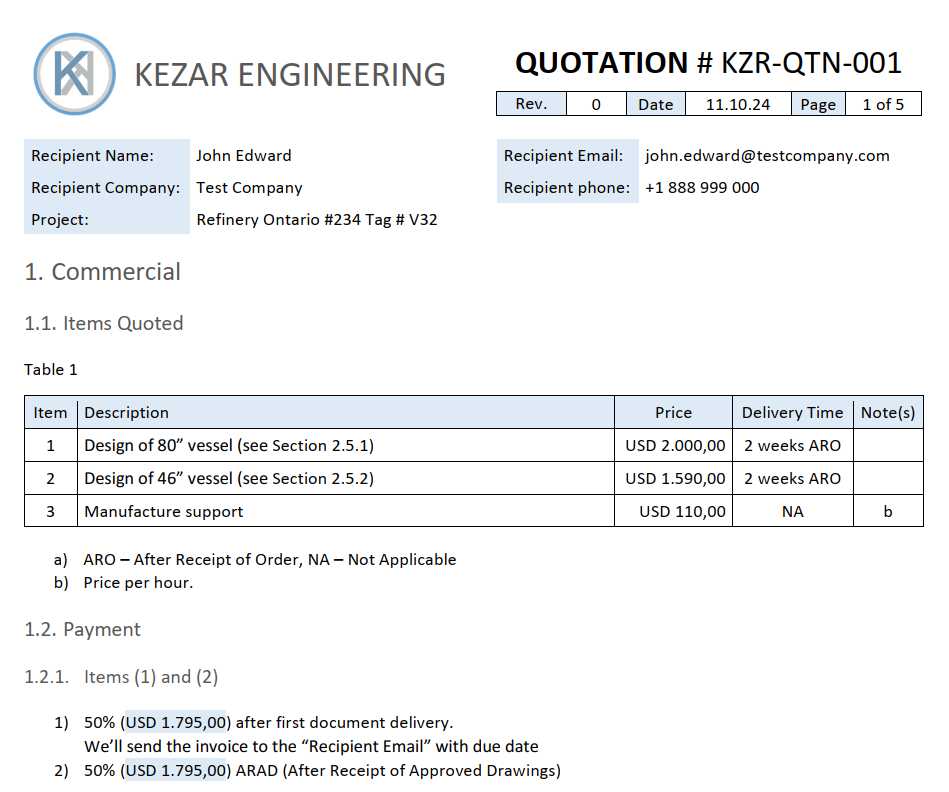Image resolution: width=949 pixels, height=792 pixels.
Task: Select item number 3 cell
Action: coord(51,511)
